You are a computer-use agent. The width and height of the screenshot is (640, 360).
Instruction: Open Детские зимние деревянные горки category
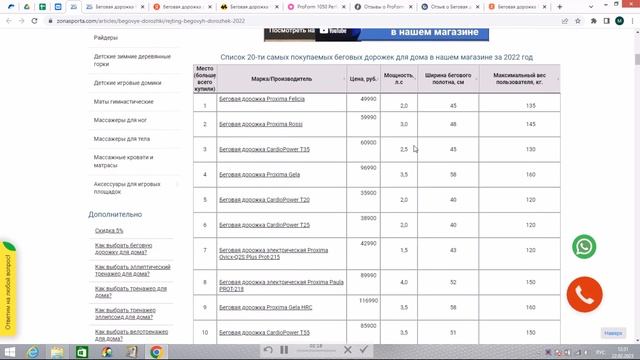132,60
